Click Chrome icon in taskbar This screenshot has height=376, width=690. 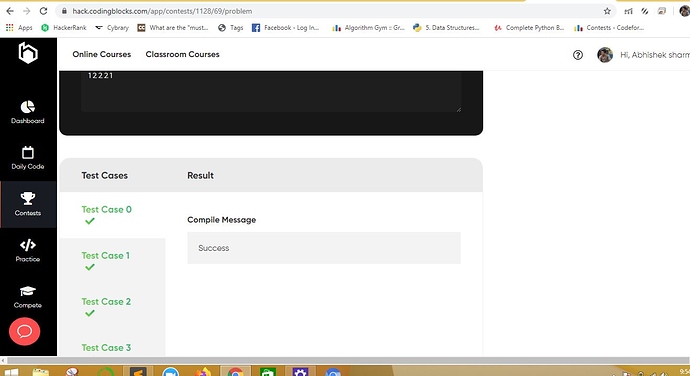click(x=235, y=372)
